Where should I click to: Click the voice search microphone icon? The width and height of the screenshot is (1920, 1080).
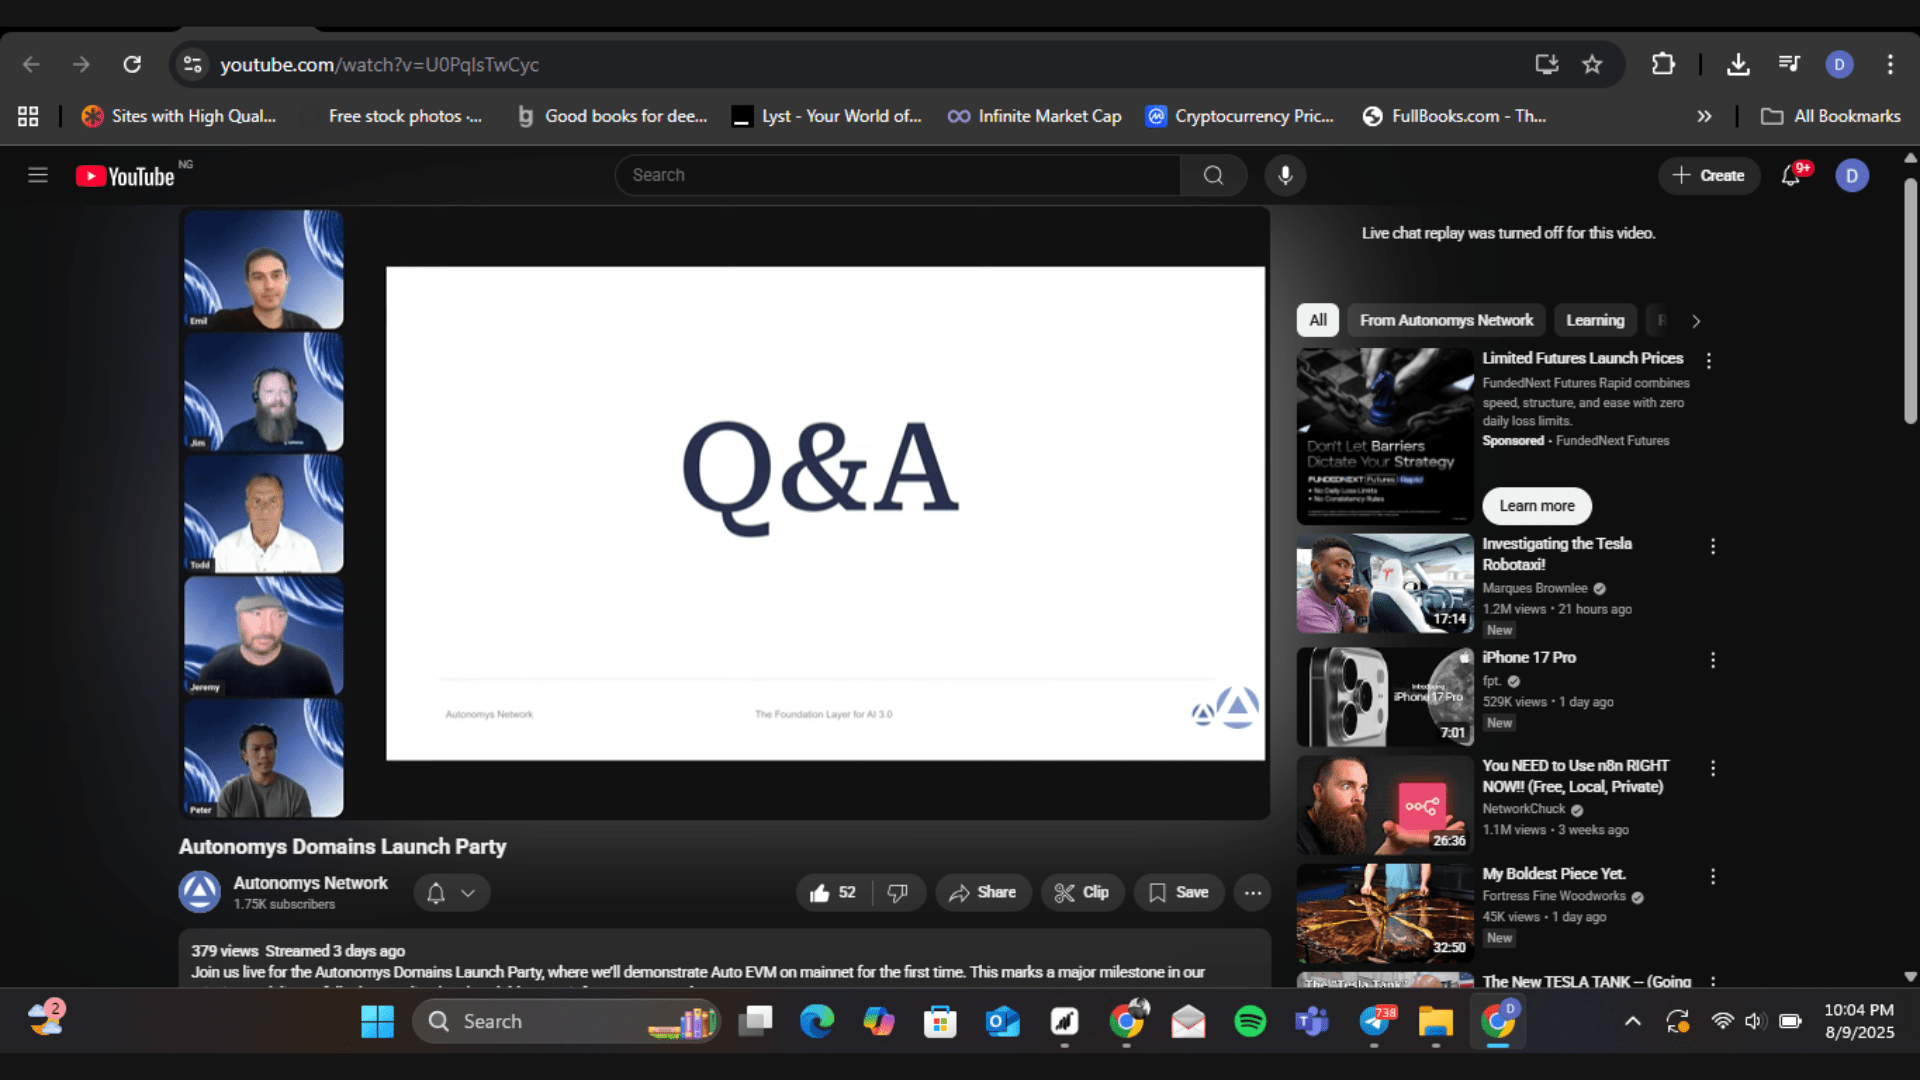pos(1285,175)
